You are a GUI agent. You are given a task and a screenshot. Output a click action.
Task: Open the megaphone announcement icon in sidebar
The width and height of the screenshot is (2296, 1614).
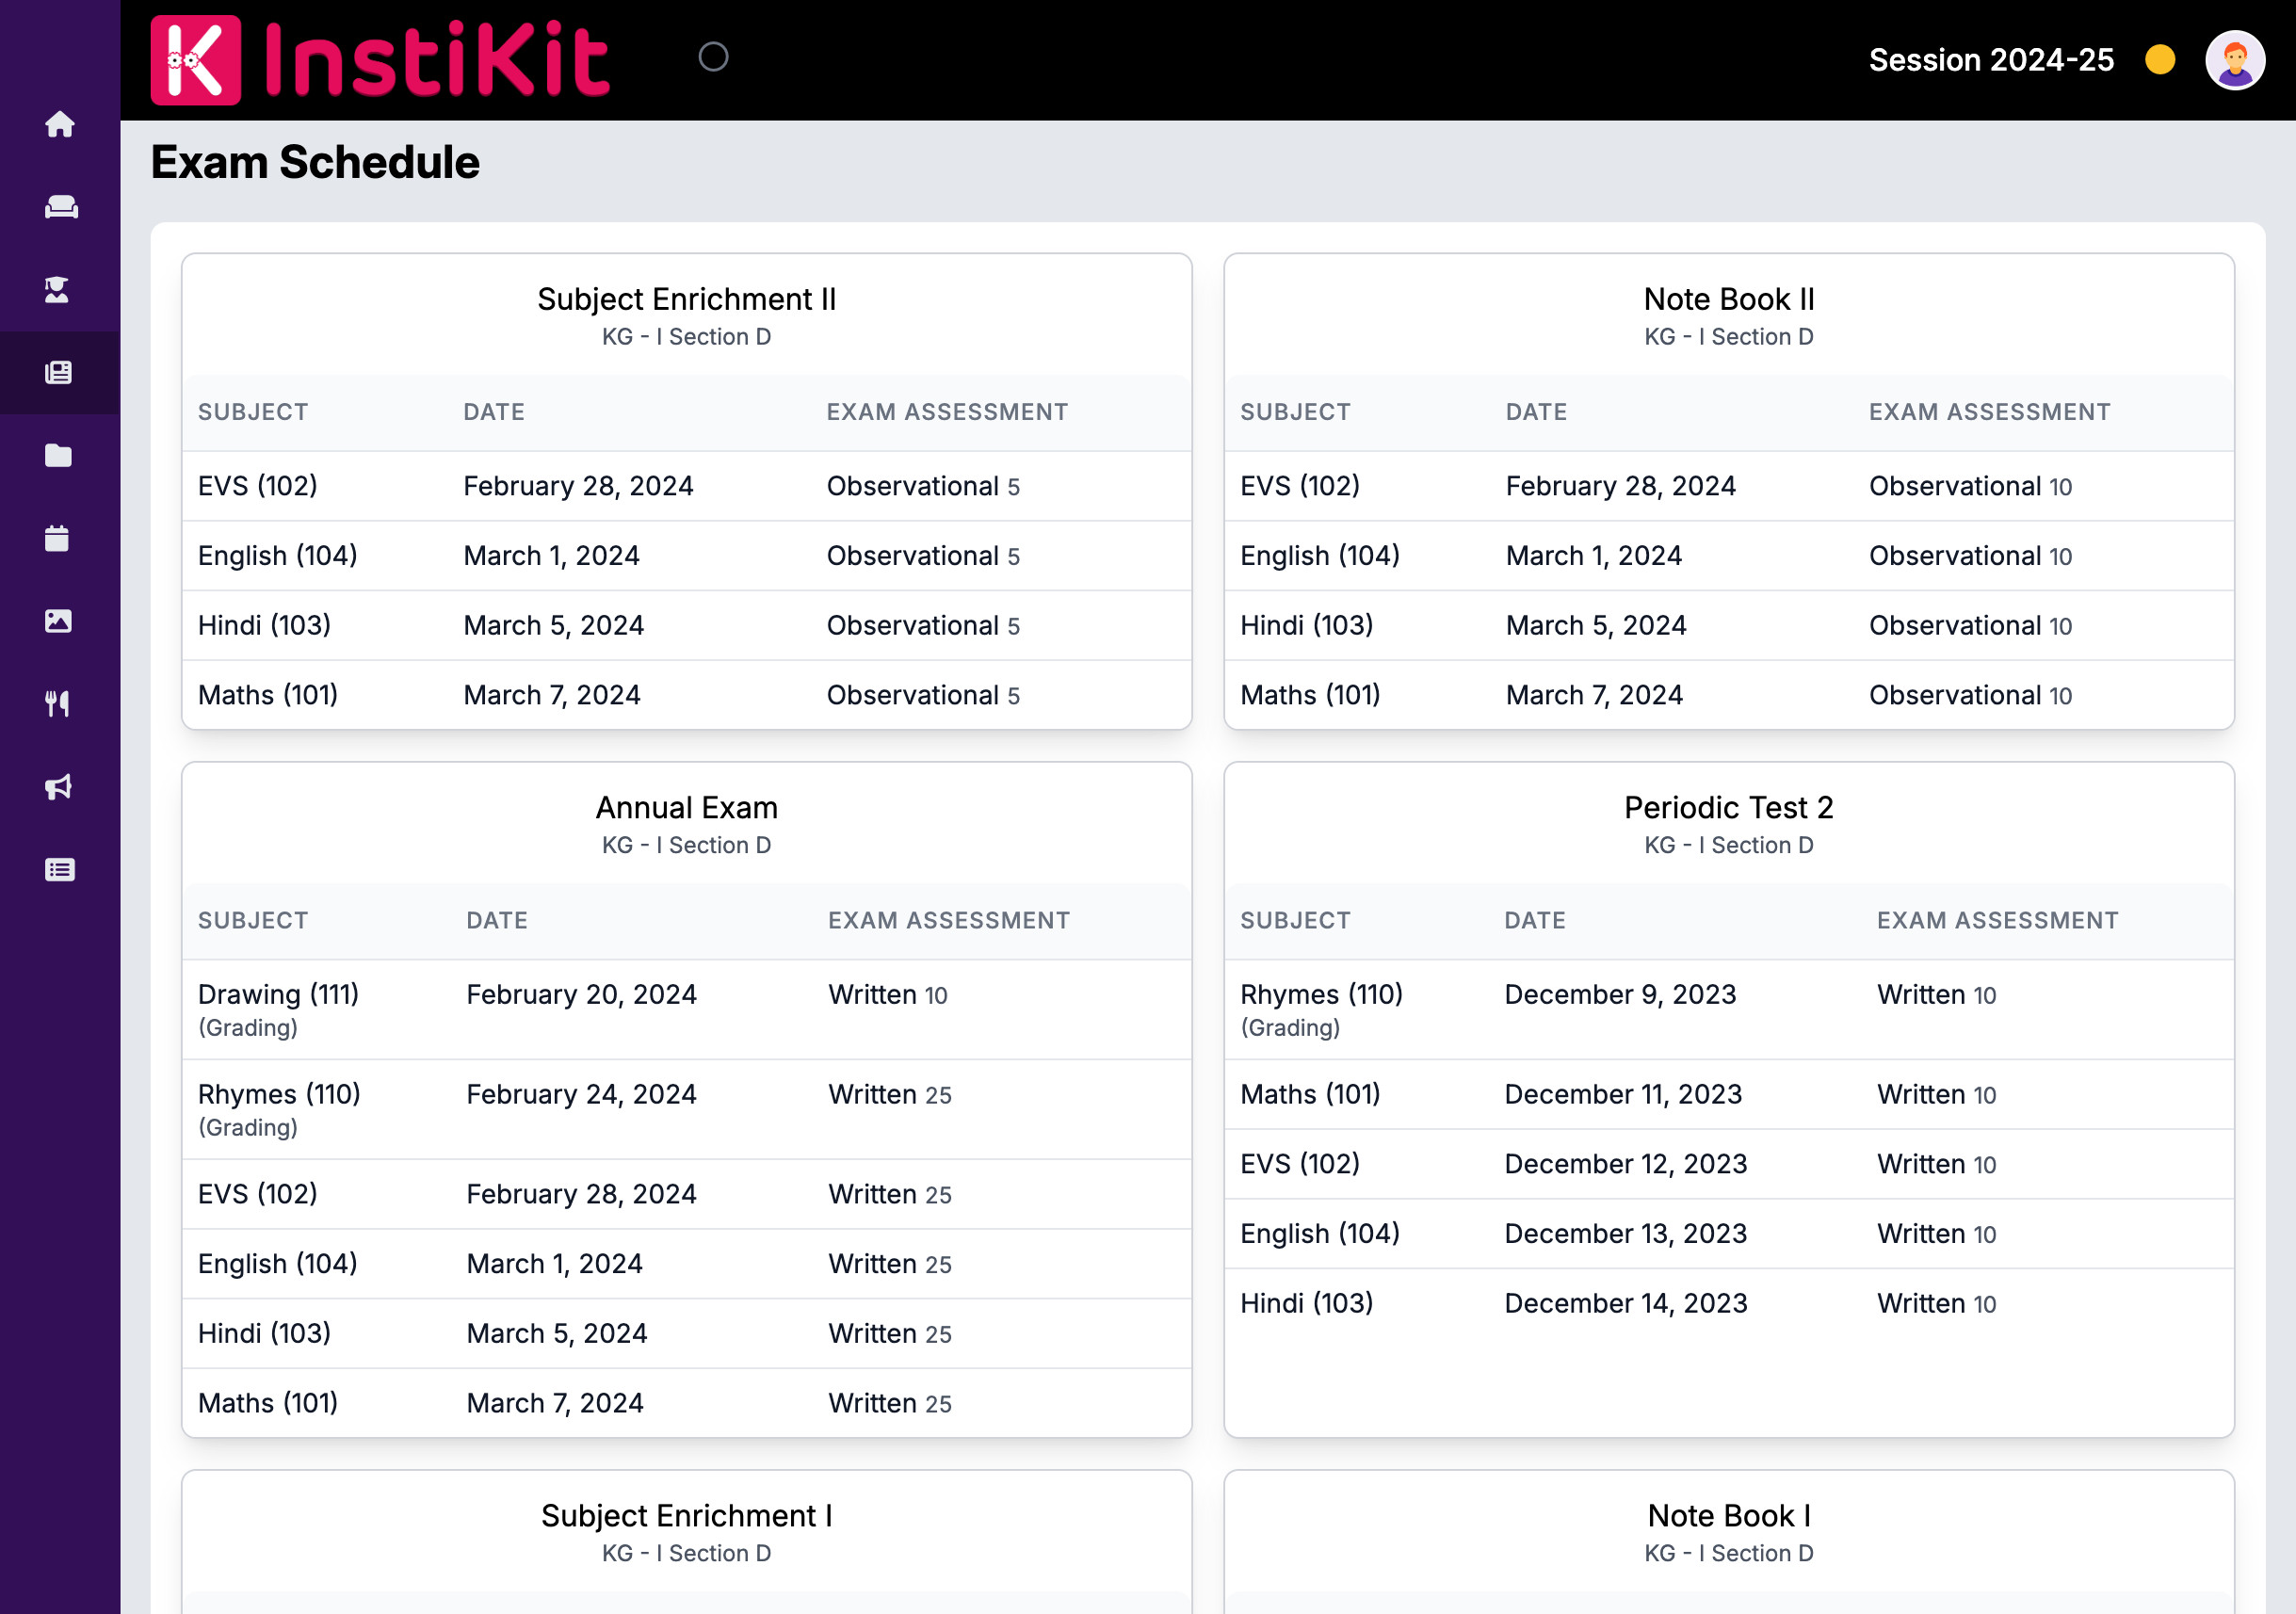(x=59, y=787)
